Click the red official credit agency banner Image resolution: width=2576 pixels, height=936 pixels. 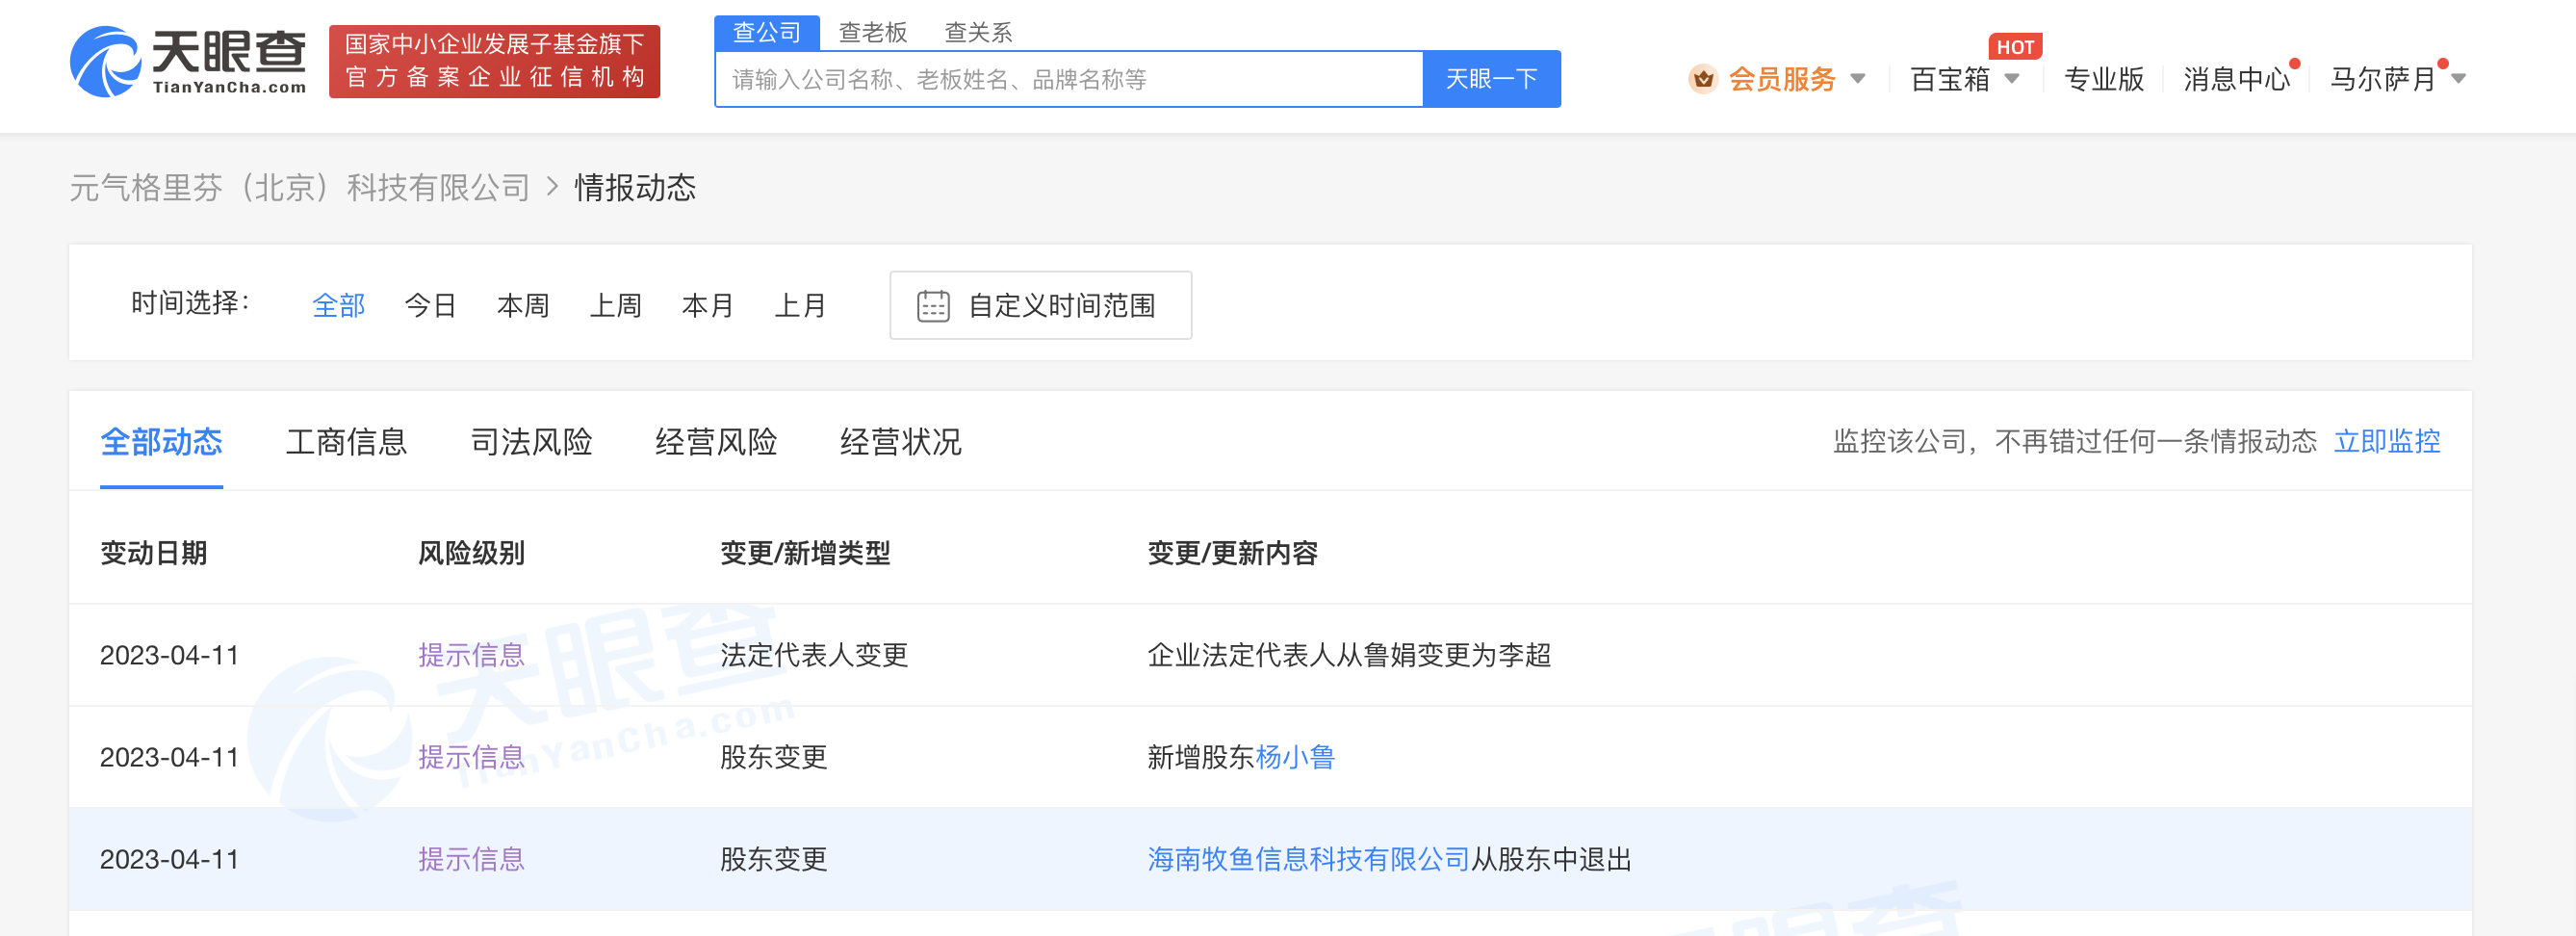point(494,62)
